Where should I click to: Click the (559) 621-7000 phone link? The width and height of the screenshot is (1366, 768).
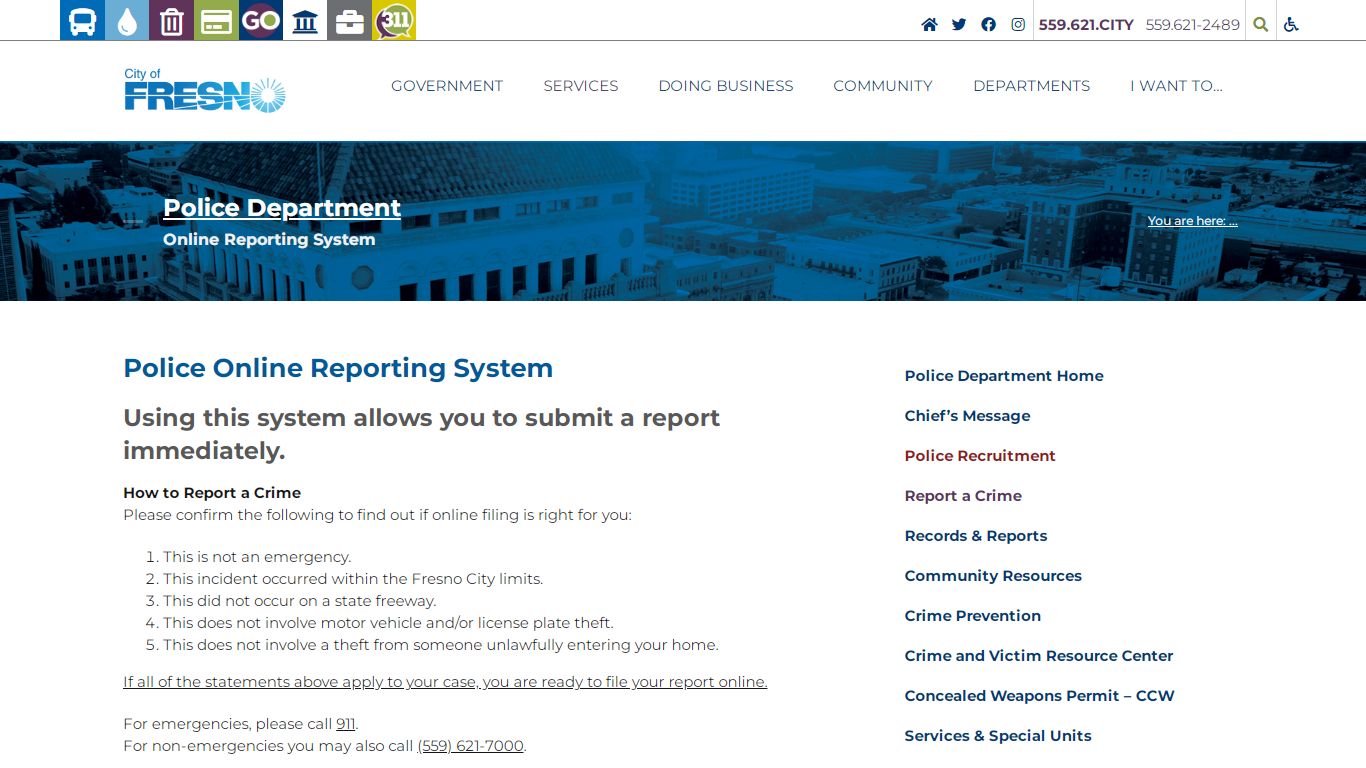(470, 746)
